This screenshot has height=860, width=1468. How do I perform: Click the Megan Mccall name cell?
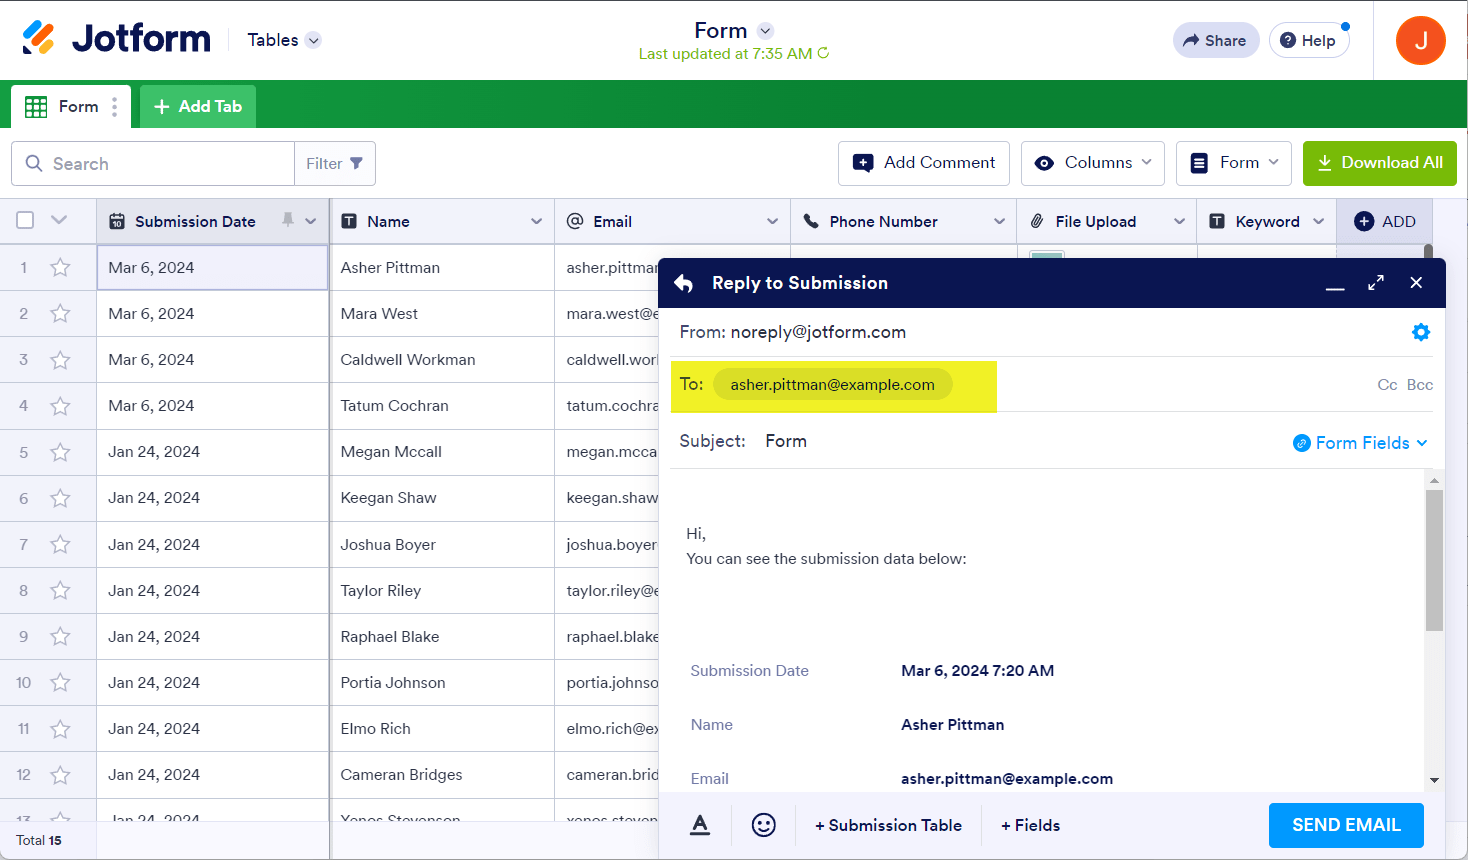pos(442,452)
